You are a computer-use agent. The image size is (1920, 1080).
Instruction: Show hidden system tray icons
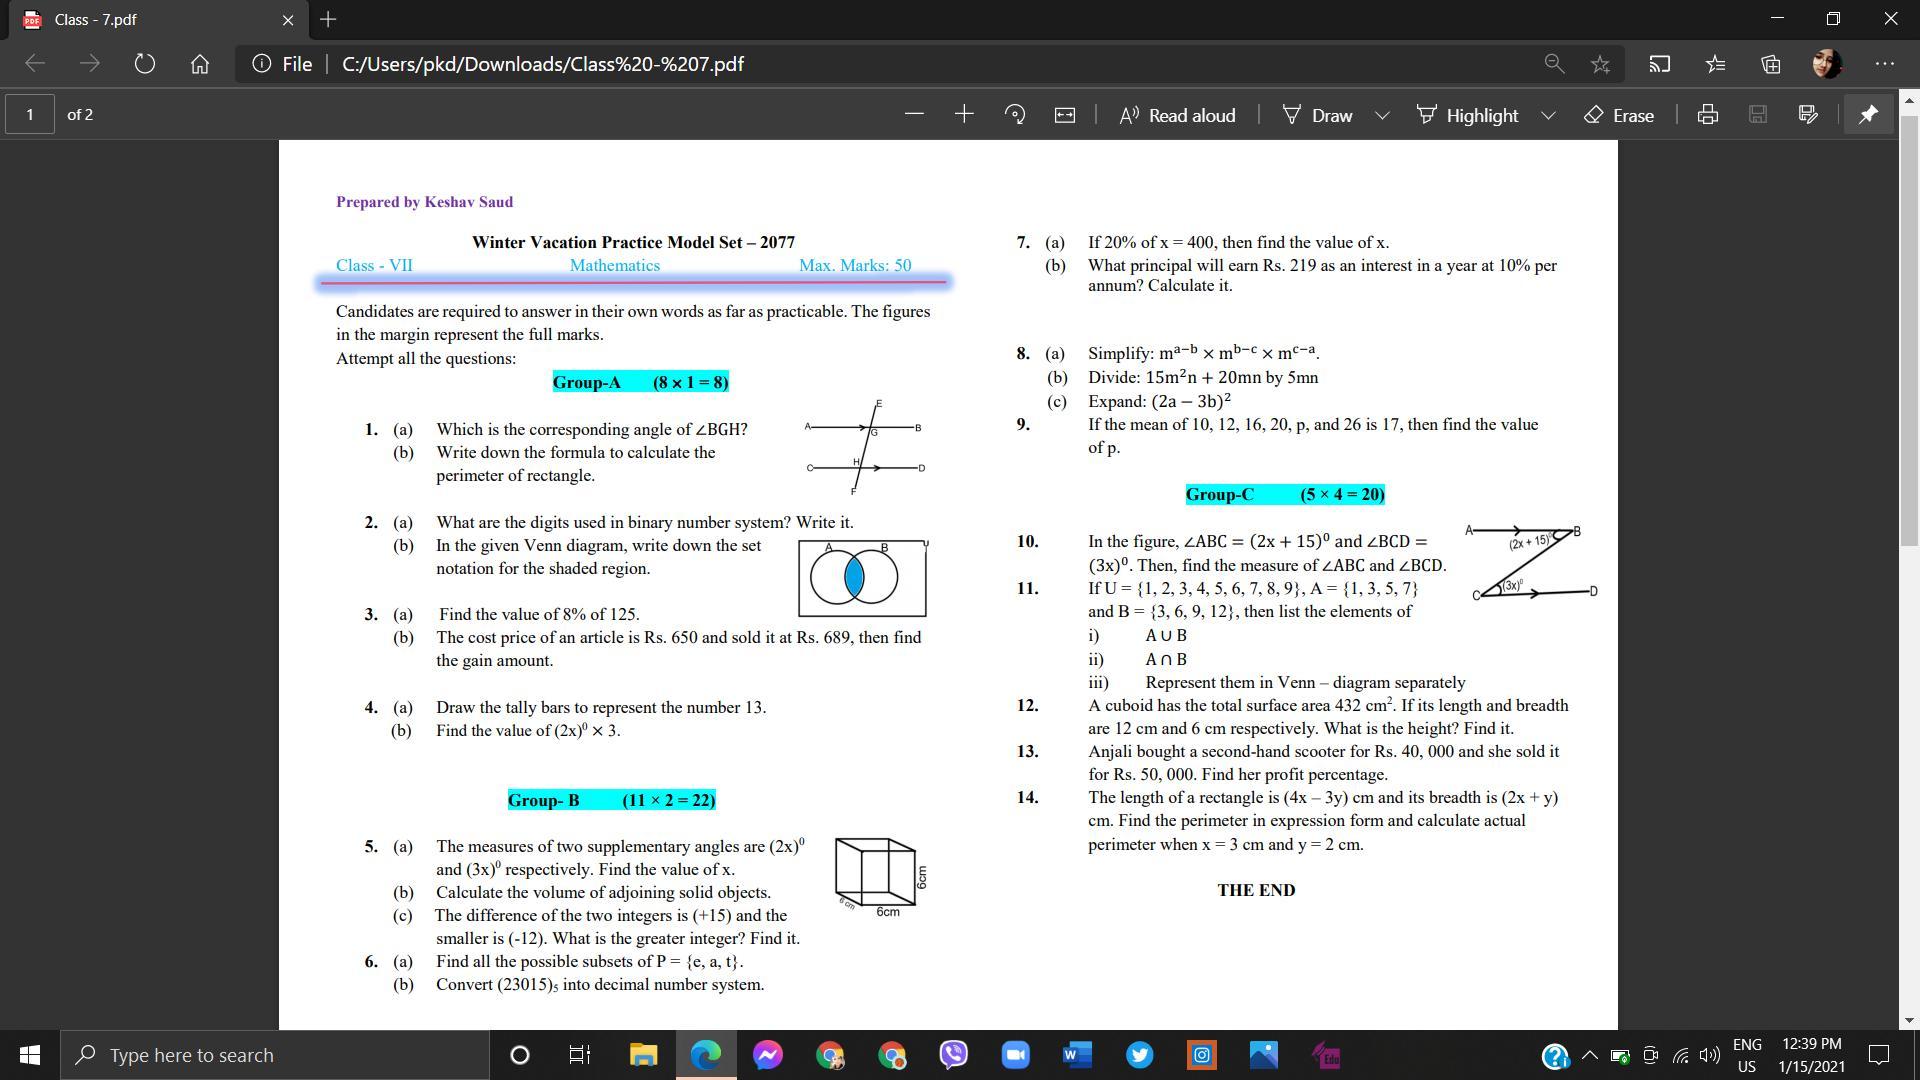(1589, 1055)
